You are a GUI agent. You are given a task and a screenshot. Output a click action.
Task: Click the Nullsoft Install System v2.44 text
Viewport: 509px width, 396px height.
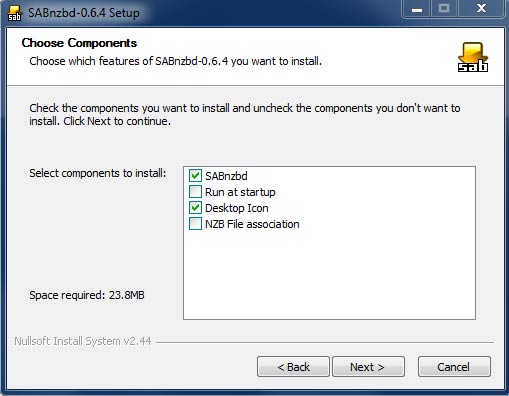[x=83, y=341]
